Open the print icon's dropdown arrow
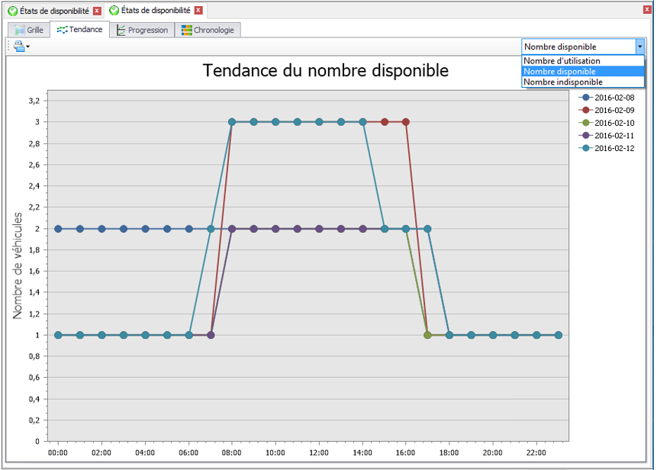656x470 pixels. [28, 47]
